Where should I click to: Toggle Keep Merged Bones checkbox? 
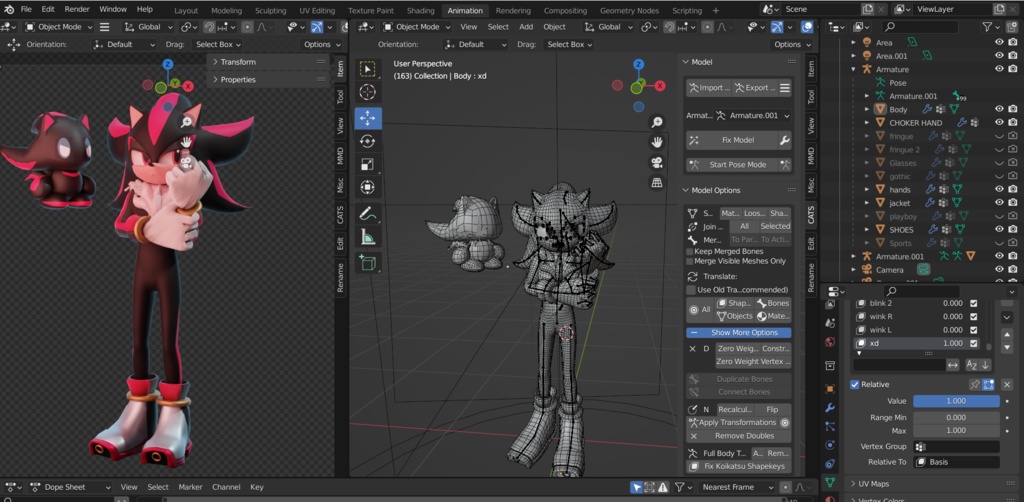point(690,251)
